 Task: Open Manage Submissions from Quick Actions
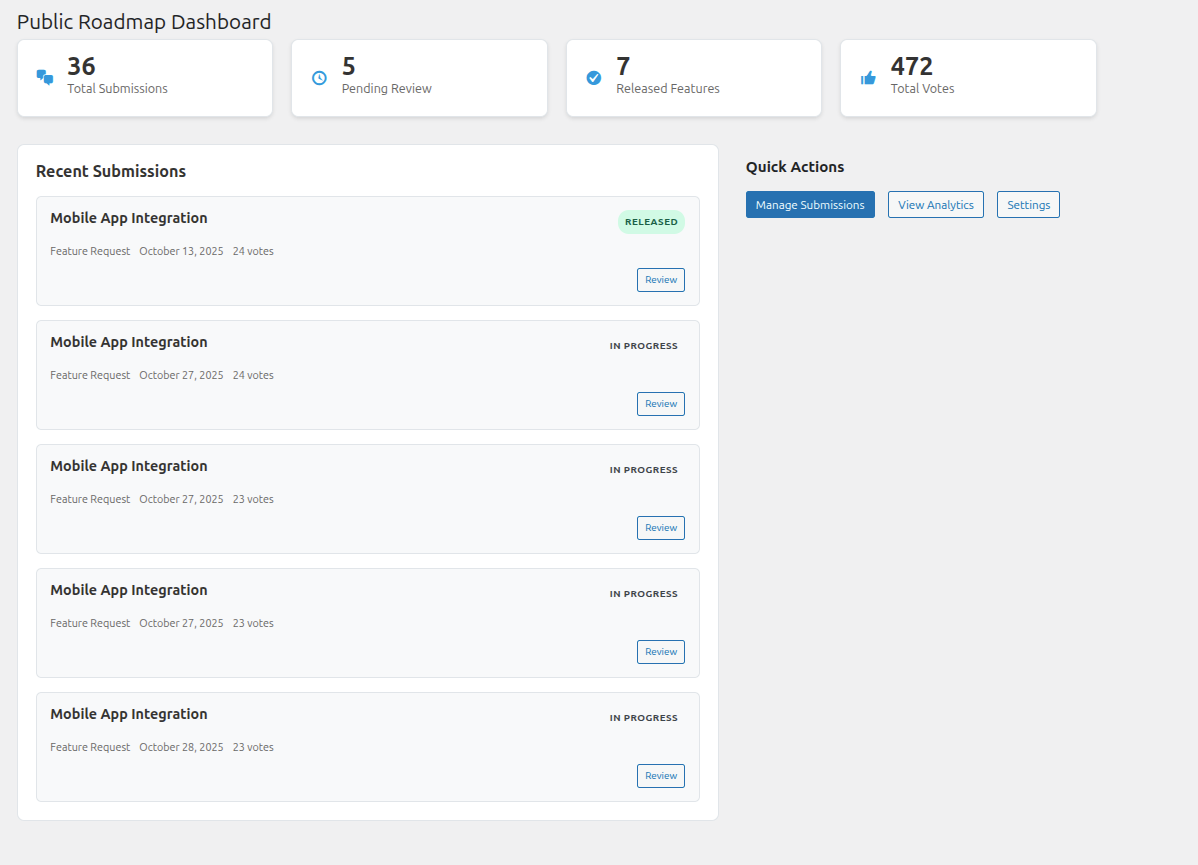[810, 205]
